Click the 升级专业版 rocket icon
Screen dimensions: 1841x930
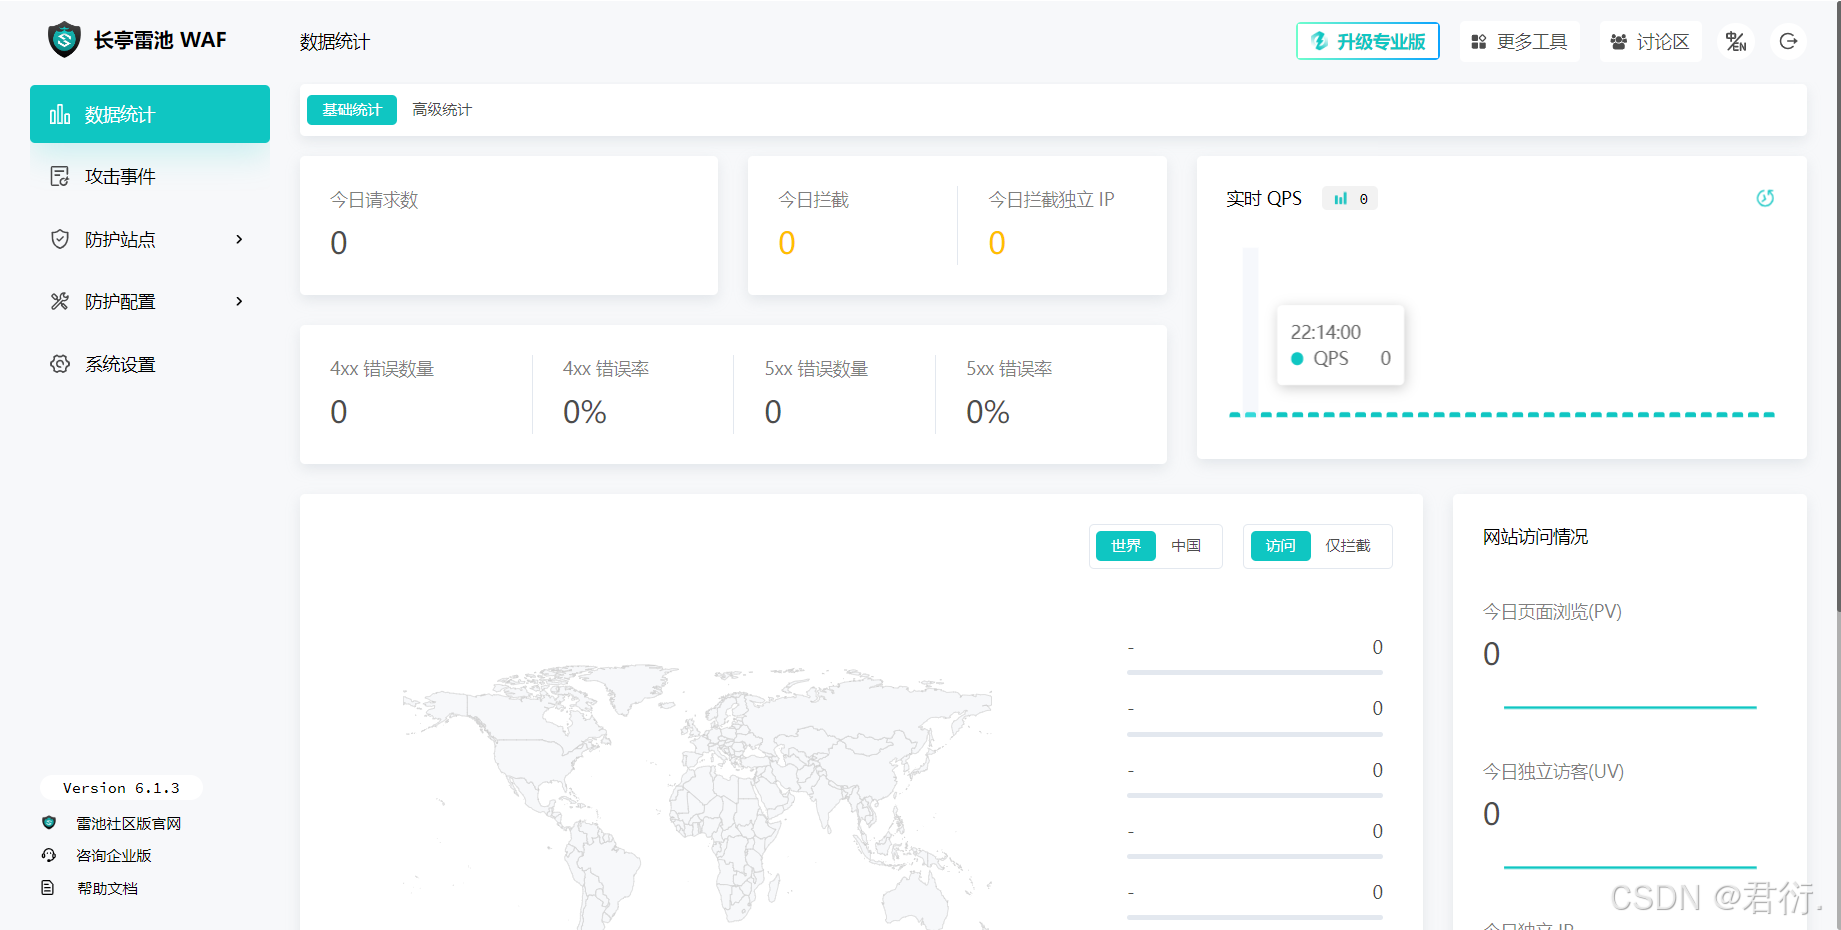[x=1319, y=41]
